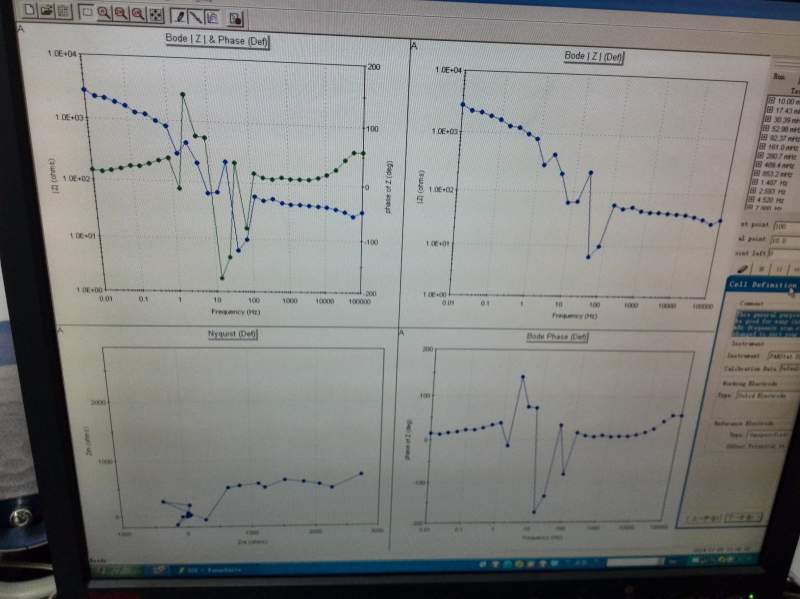Open the Calibration Data field

pyautogui.click(x=789, y=368)
